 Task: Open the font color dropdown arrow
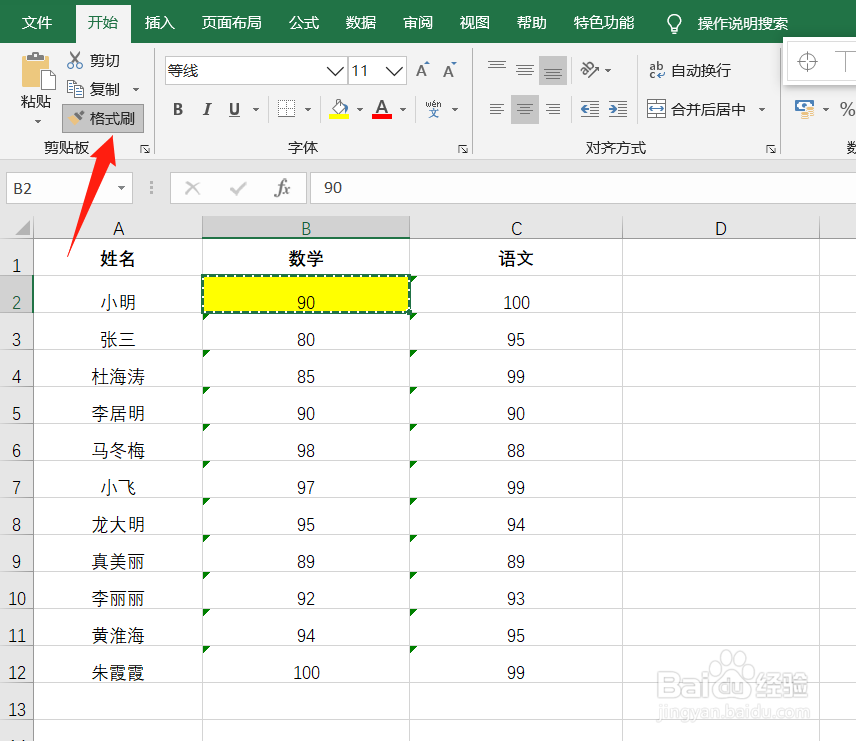point(403,110)
